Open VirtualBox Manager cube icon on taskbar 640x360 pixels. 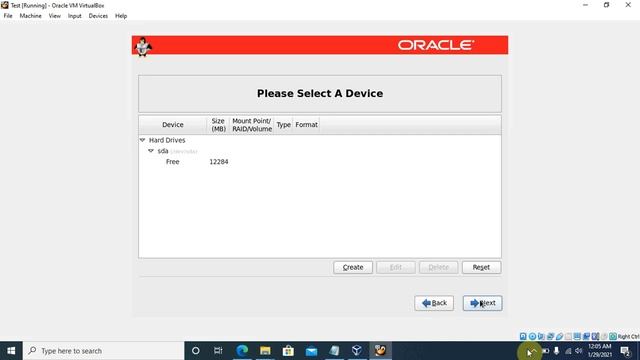357,351
